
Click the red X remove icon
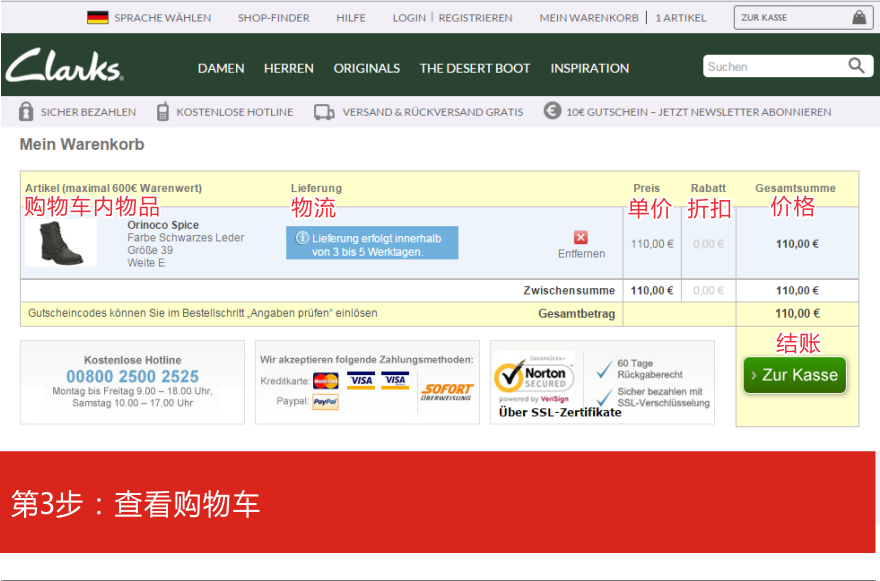coord(581,237)
